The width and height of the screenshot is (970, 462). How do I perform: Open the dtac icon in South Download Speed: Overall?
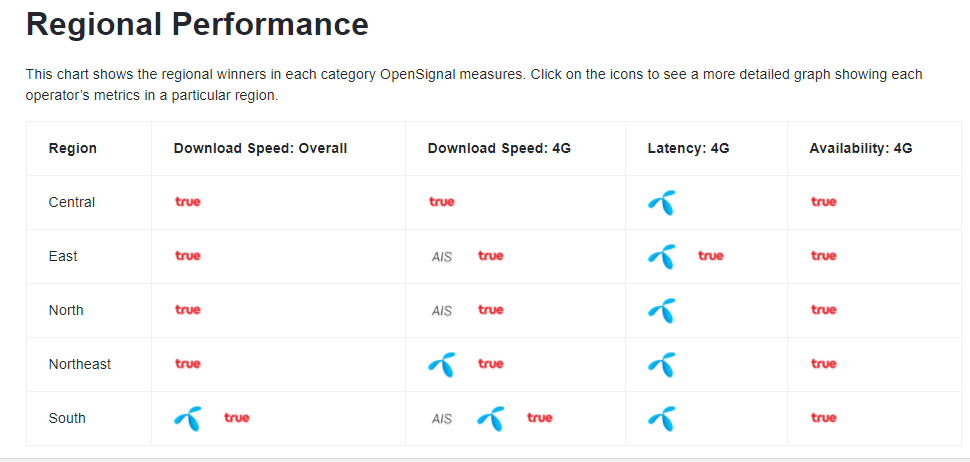(187, 419)
